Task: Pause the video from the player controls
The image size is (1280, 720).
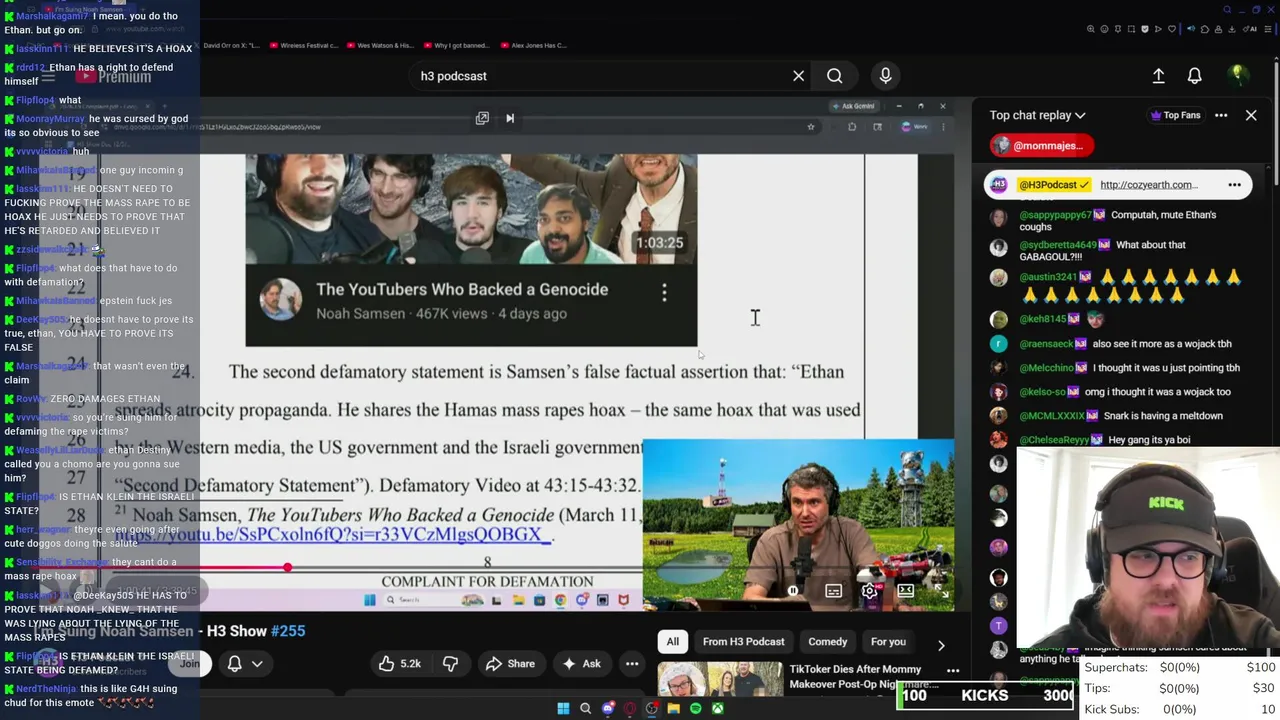Action: point(792,591)
